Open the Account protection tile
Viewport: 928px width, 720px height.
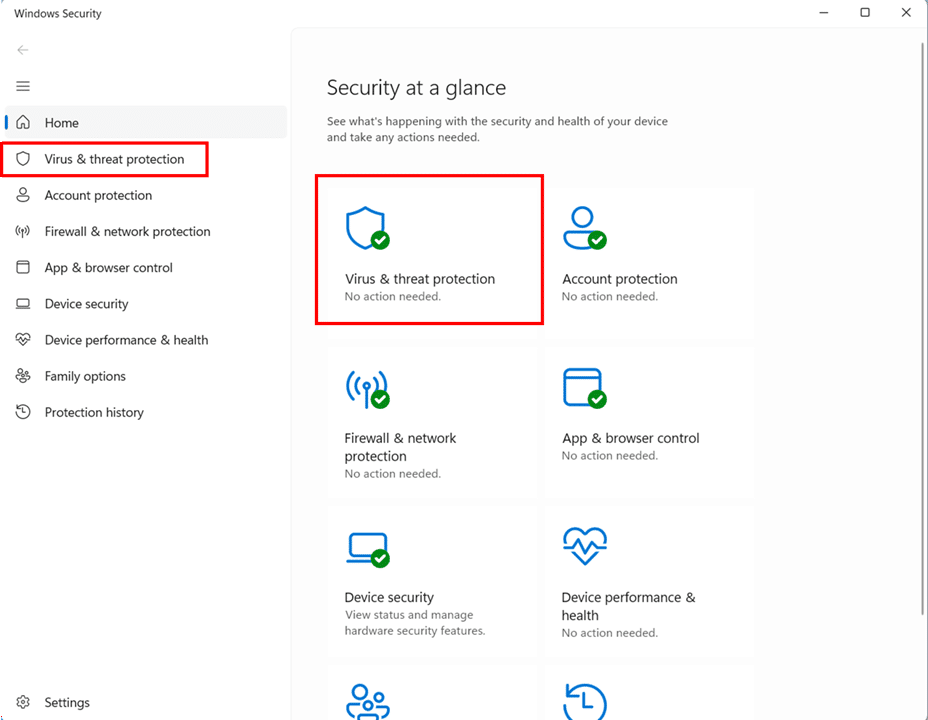tap(647, 250)
